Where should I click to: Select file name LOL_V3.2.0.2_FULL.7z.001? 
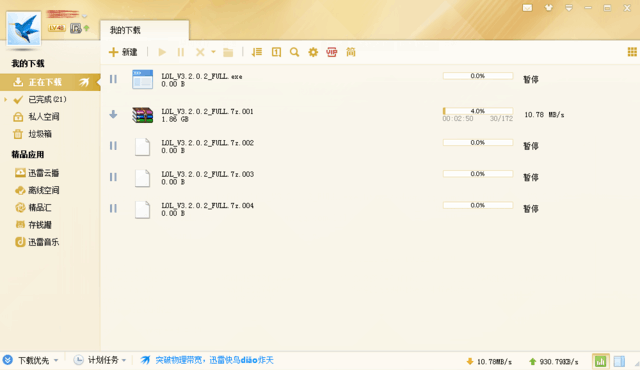pos(207,111)
